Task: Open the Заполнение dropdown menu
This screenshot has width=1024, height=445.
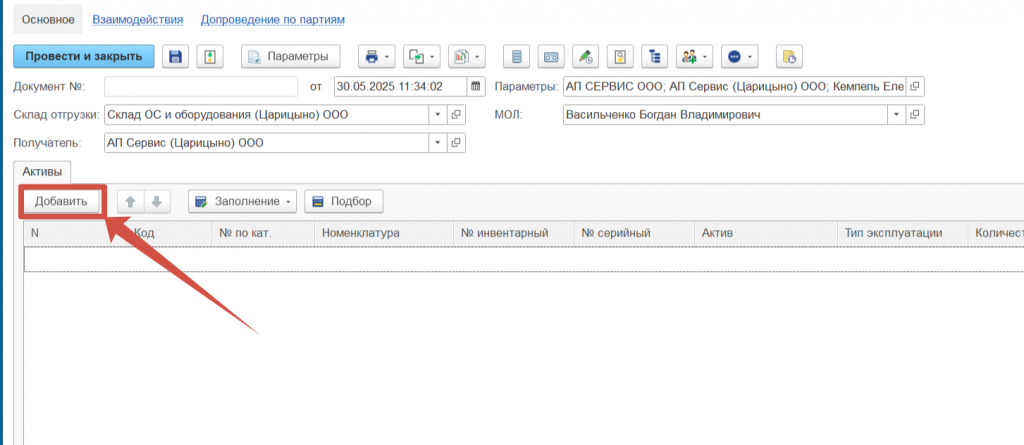Action: pyautogui.click(x=243, y=202)
